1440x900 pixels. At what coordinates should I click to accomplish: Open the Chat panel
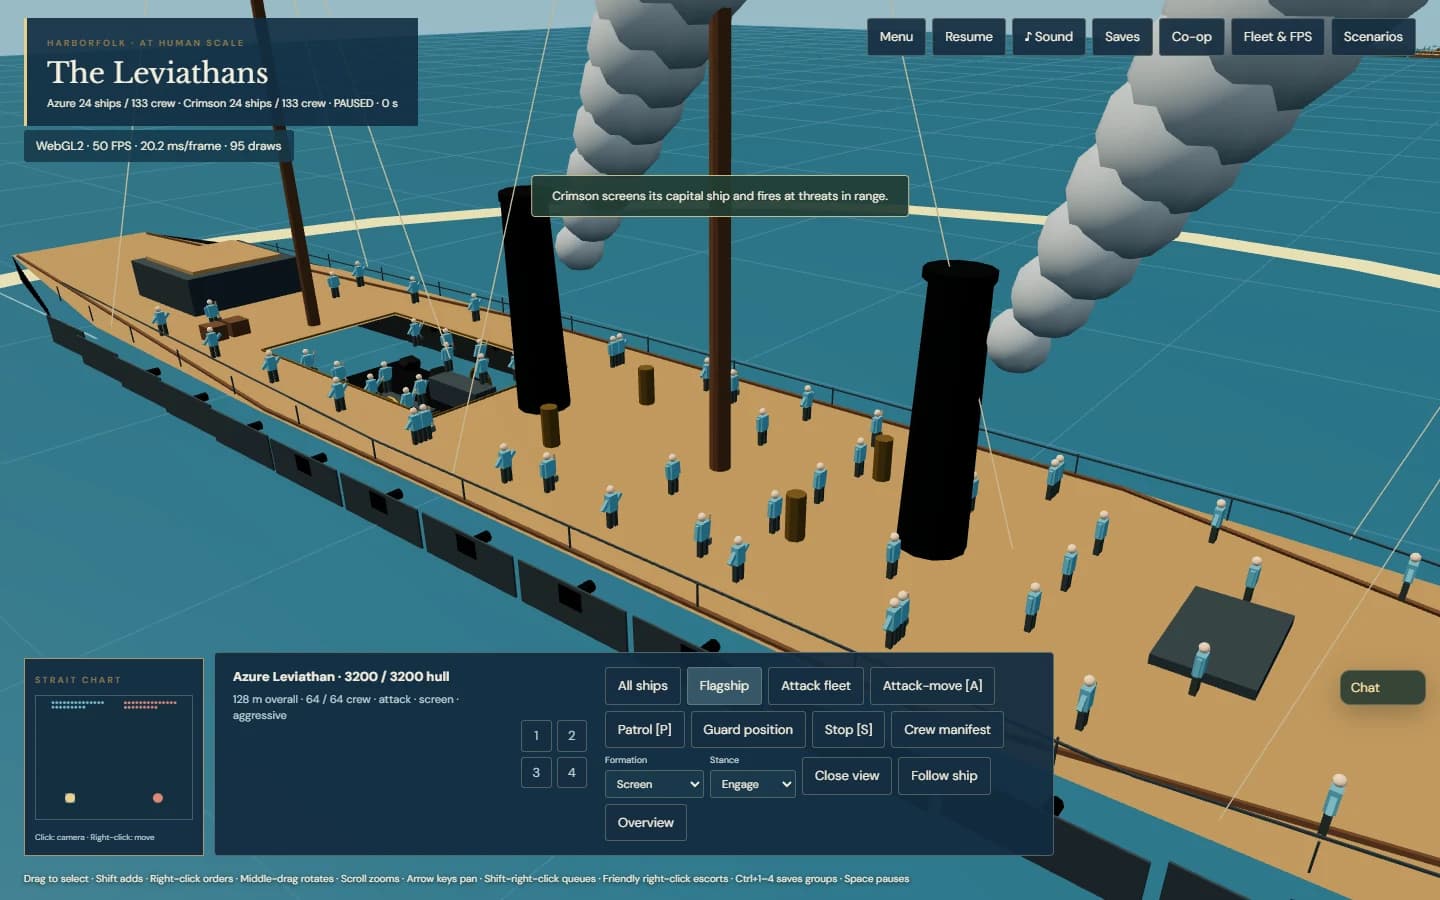pos(1382,688)
